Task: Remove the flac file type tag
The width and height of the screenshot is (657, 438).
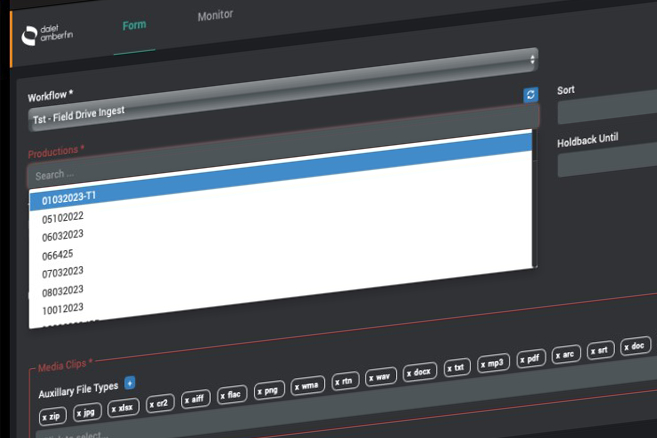Action: click(222, 396)
